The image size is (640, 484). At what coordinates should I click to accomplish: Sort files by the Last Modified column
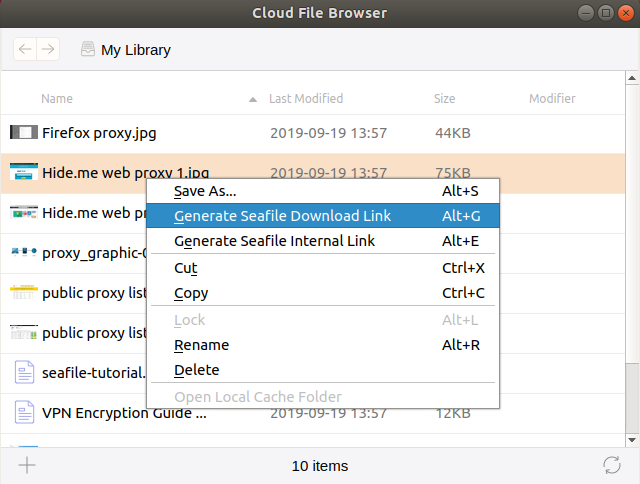[306, 99]
